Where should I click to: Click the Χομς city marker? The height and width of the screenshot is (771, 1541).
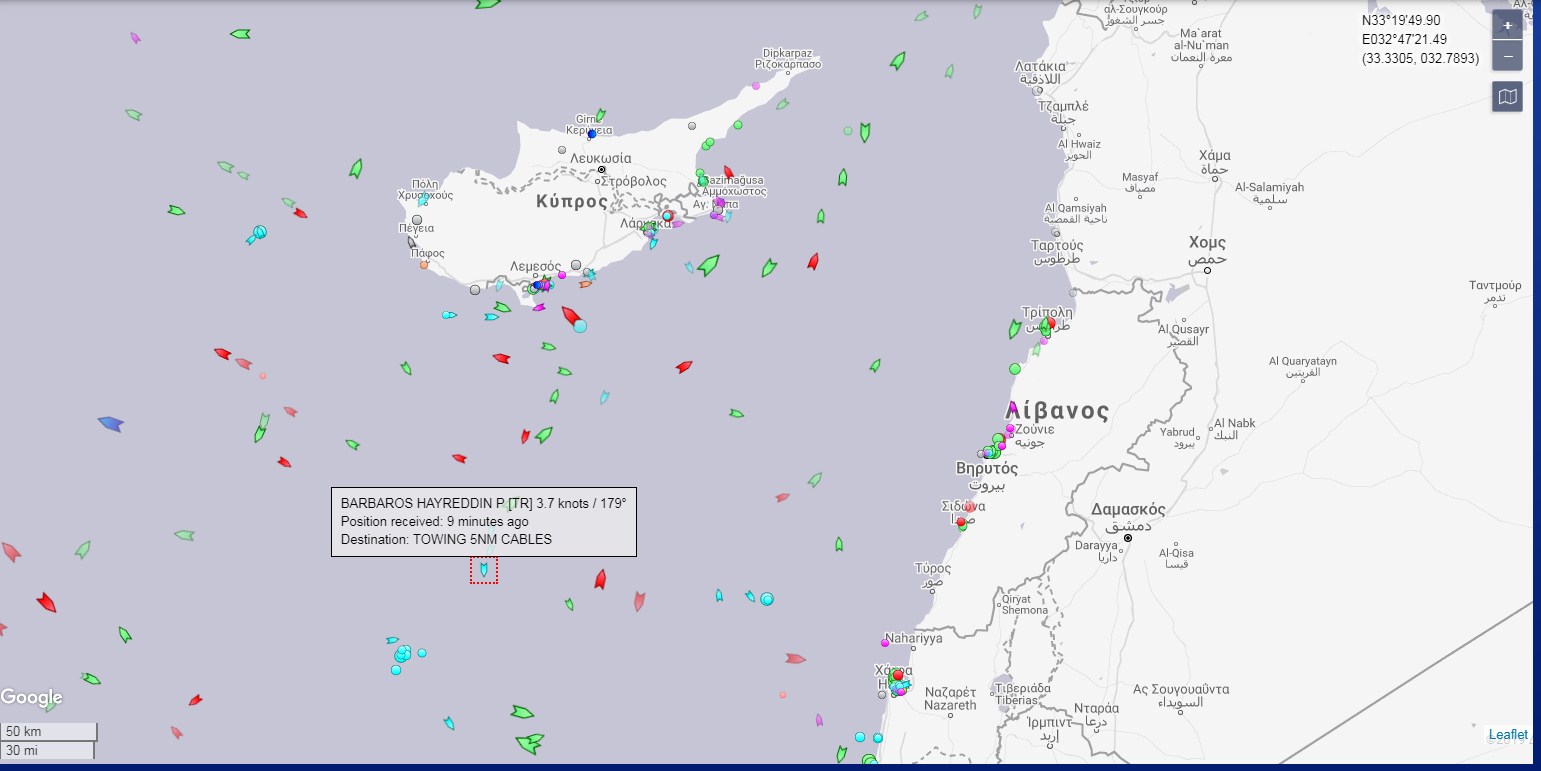point(1207,270)
